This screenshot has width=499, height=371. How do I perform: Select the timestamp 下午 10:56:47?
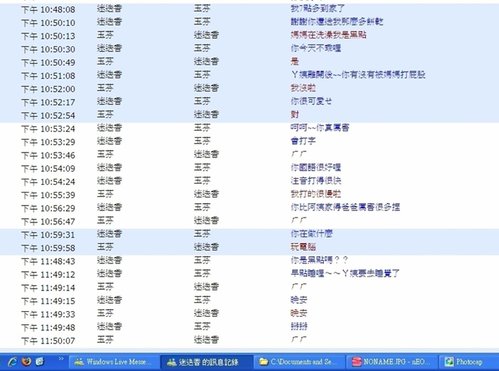(x=48, y=222)
